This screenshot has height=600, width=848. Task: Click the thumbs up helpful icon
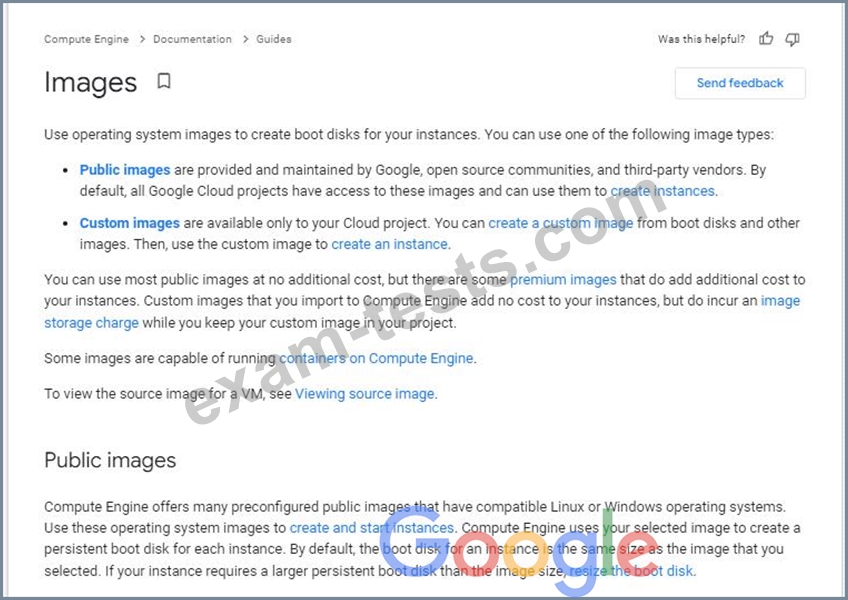point(766,39)
